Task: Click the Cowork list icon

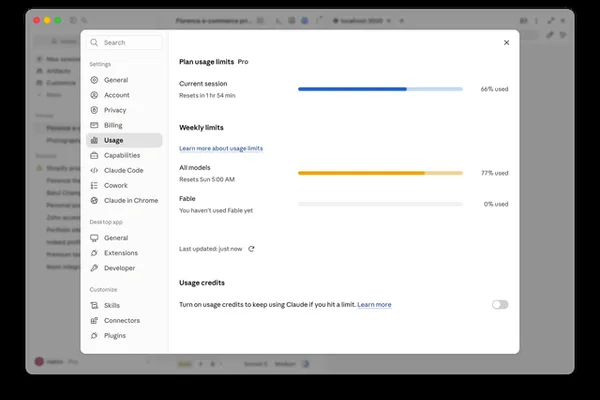Action: [x=94, y=185]
